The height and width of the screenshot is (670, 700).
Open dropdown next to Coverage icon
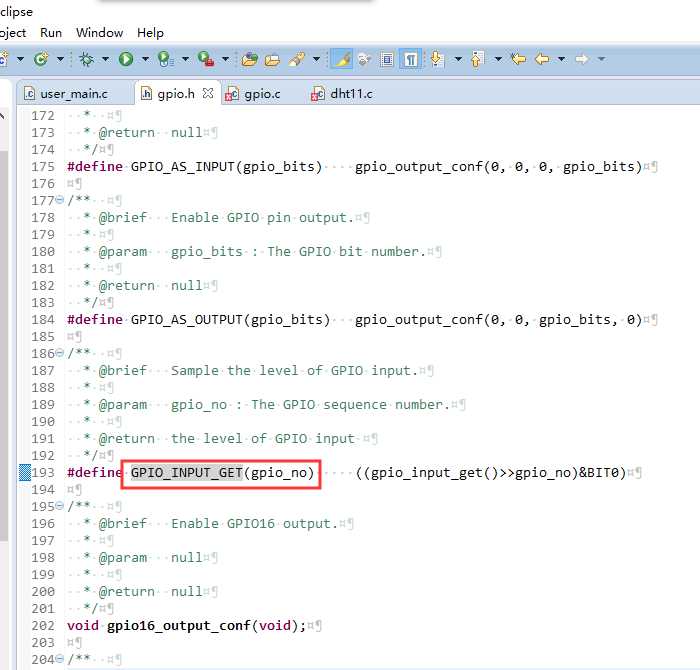[x=185, y=59]
